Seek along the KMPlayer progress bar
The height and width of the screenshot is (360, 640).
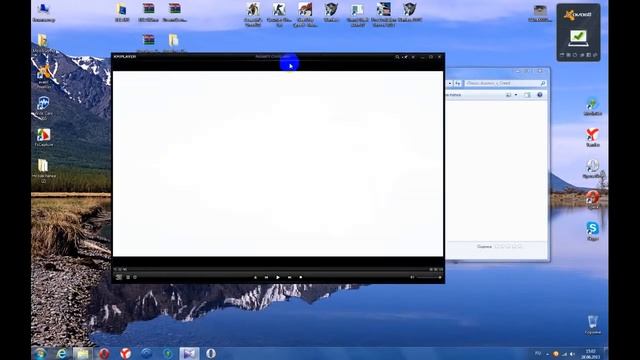tap(278, 269)
